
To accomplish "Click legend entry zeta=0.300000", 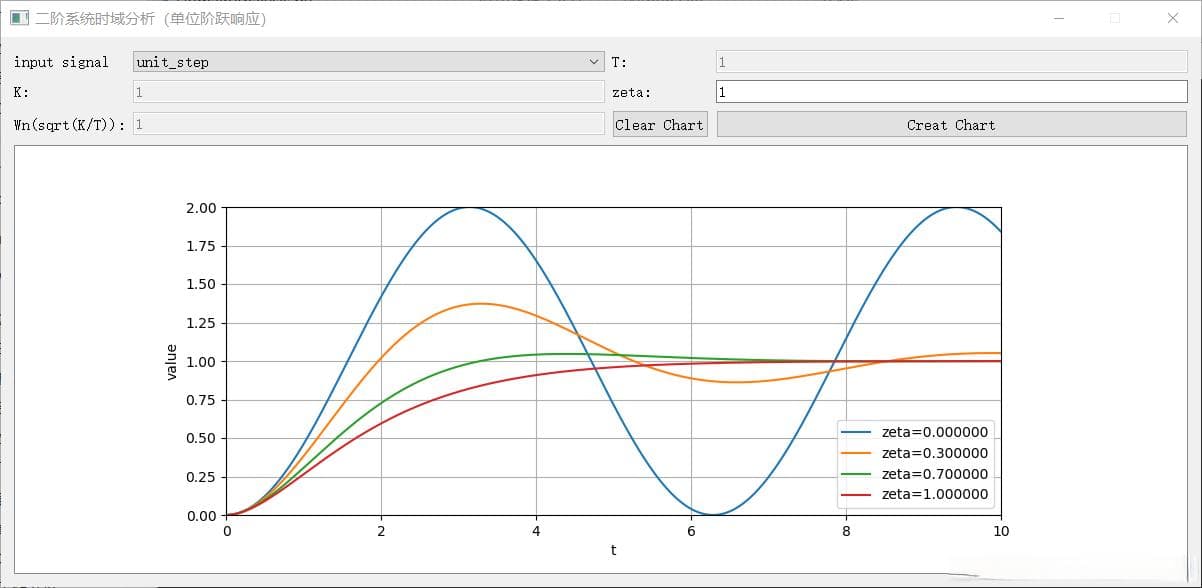I will 915,453.
